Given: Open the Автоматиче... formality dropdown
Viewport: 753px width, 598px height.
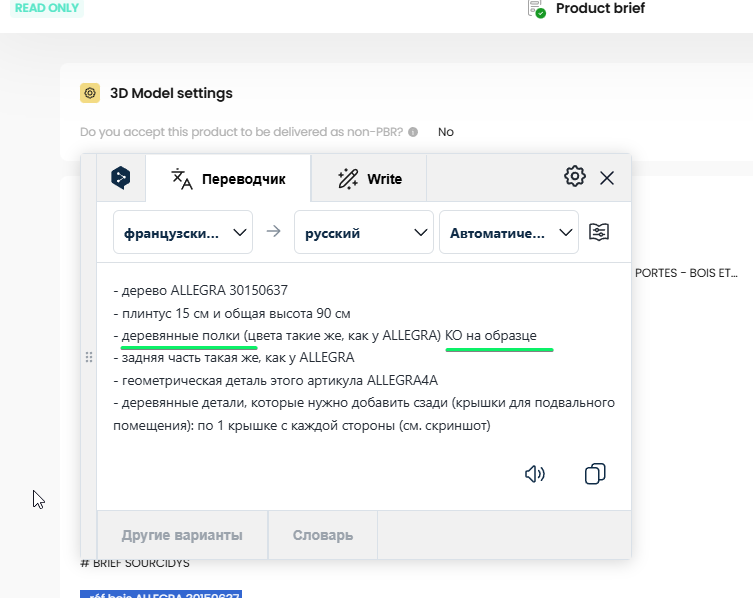Looking at the screenshot, I should point(509,232).
